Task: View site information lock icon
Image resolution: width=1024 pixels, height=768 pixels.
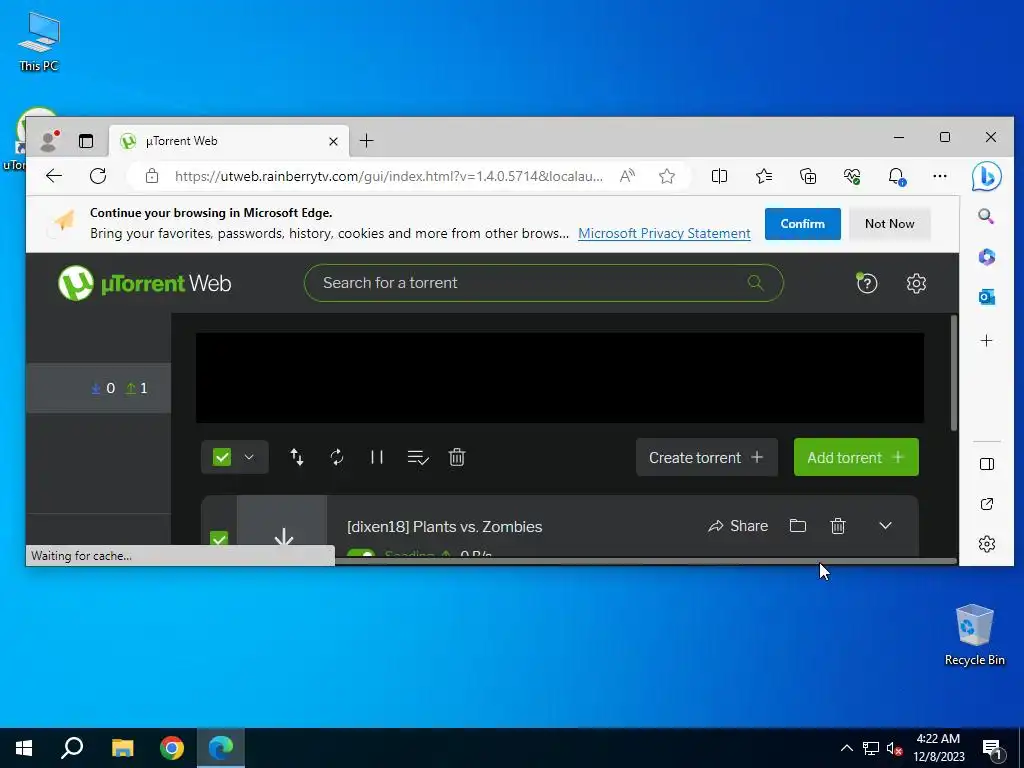Action: (x=152, y=176)
